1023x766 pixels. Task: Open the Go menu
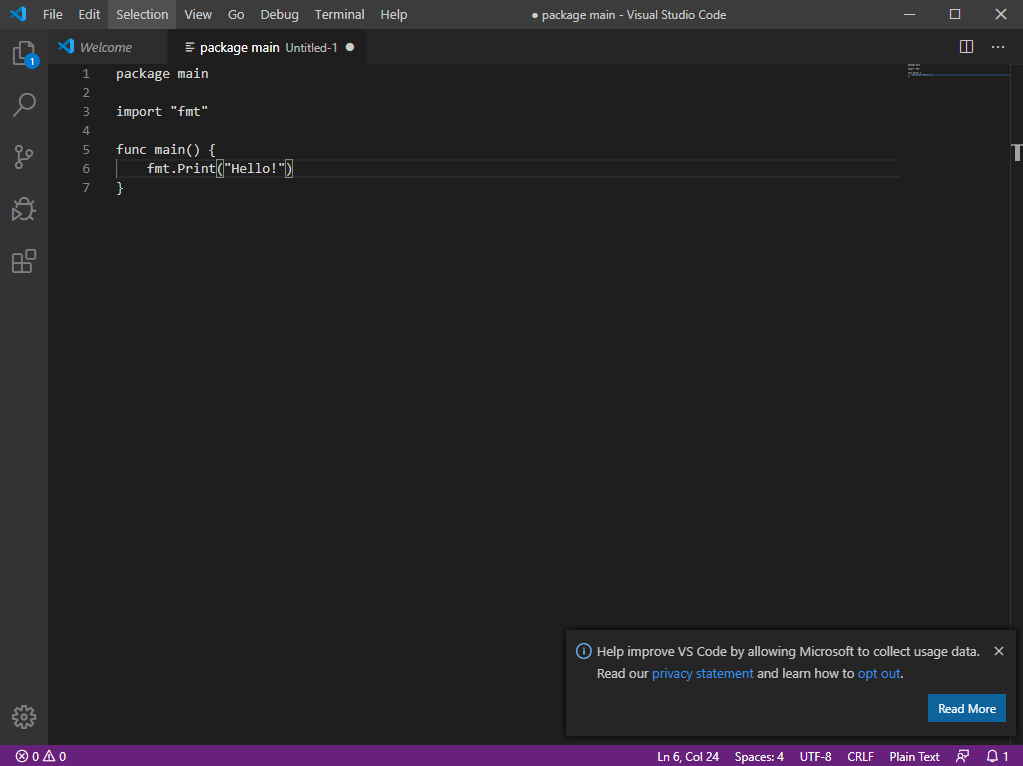[236, 14]
